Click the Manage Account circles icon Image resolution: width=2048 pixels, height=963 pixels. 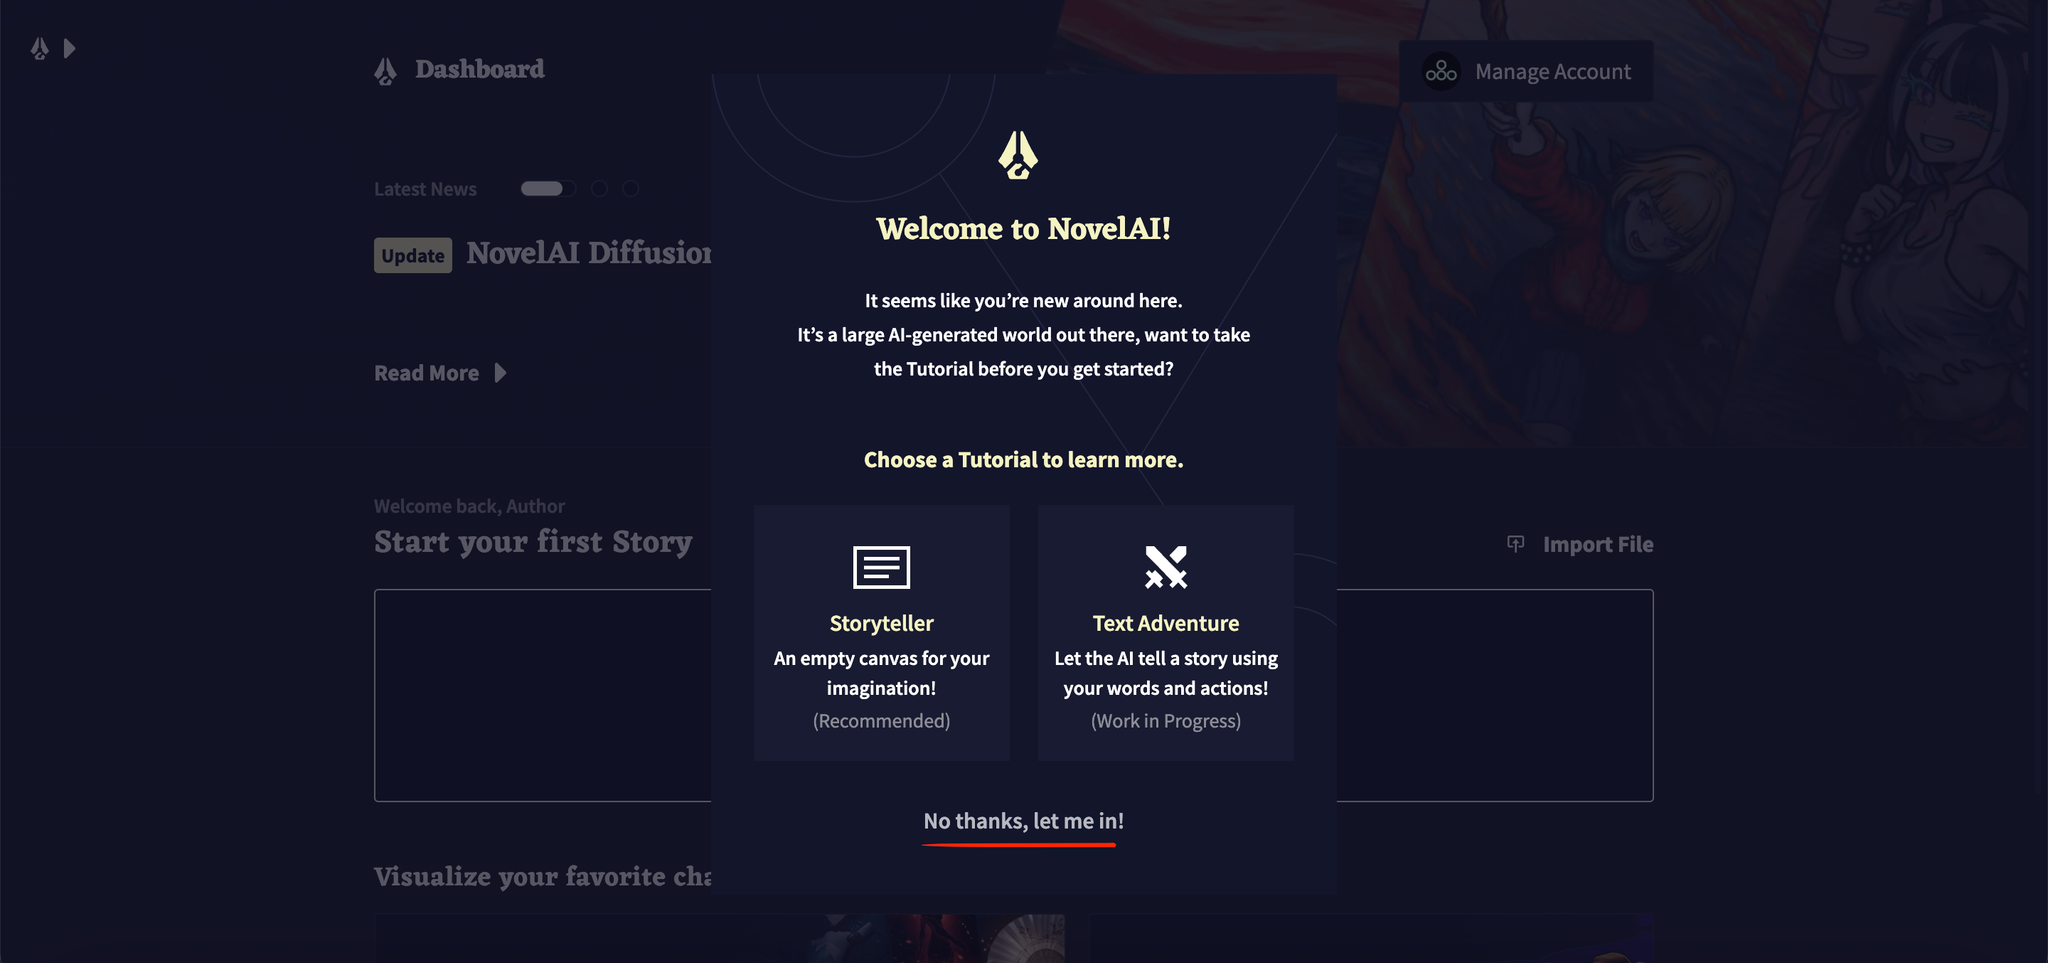[1441, 71]
